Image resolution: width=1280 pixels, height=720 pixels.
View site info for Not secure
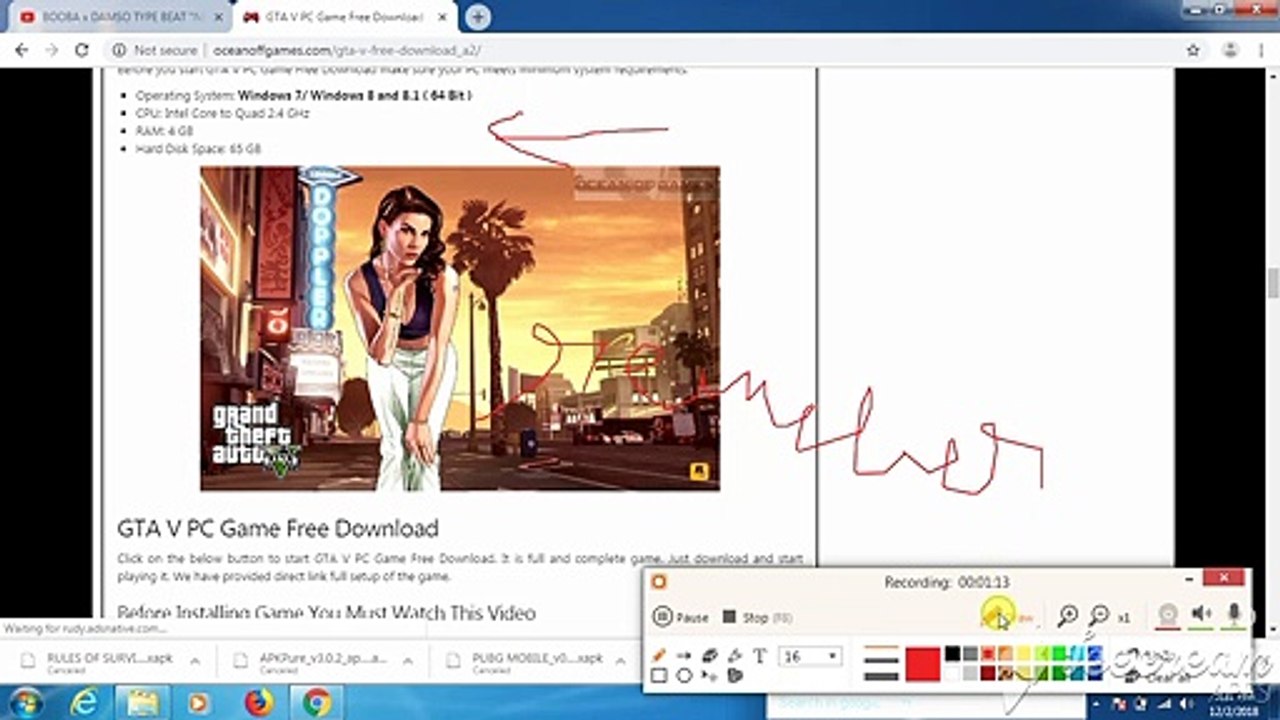point(155,50)
